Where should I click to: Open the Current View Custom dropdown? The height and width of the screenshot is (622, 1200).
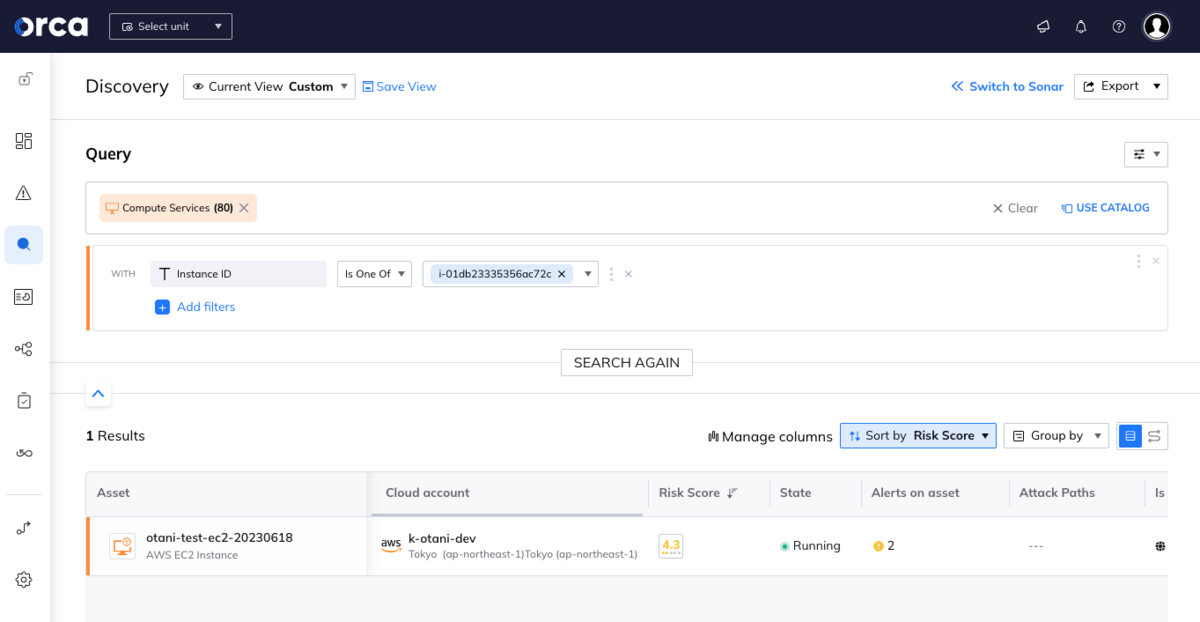click(x=269, y=87)
